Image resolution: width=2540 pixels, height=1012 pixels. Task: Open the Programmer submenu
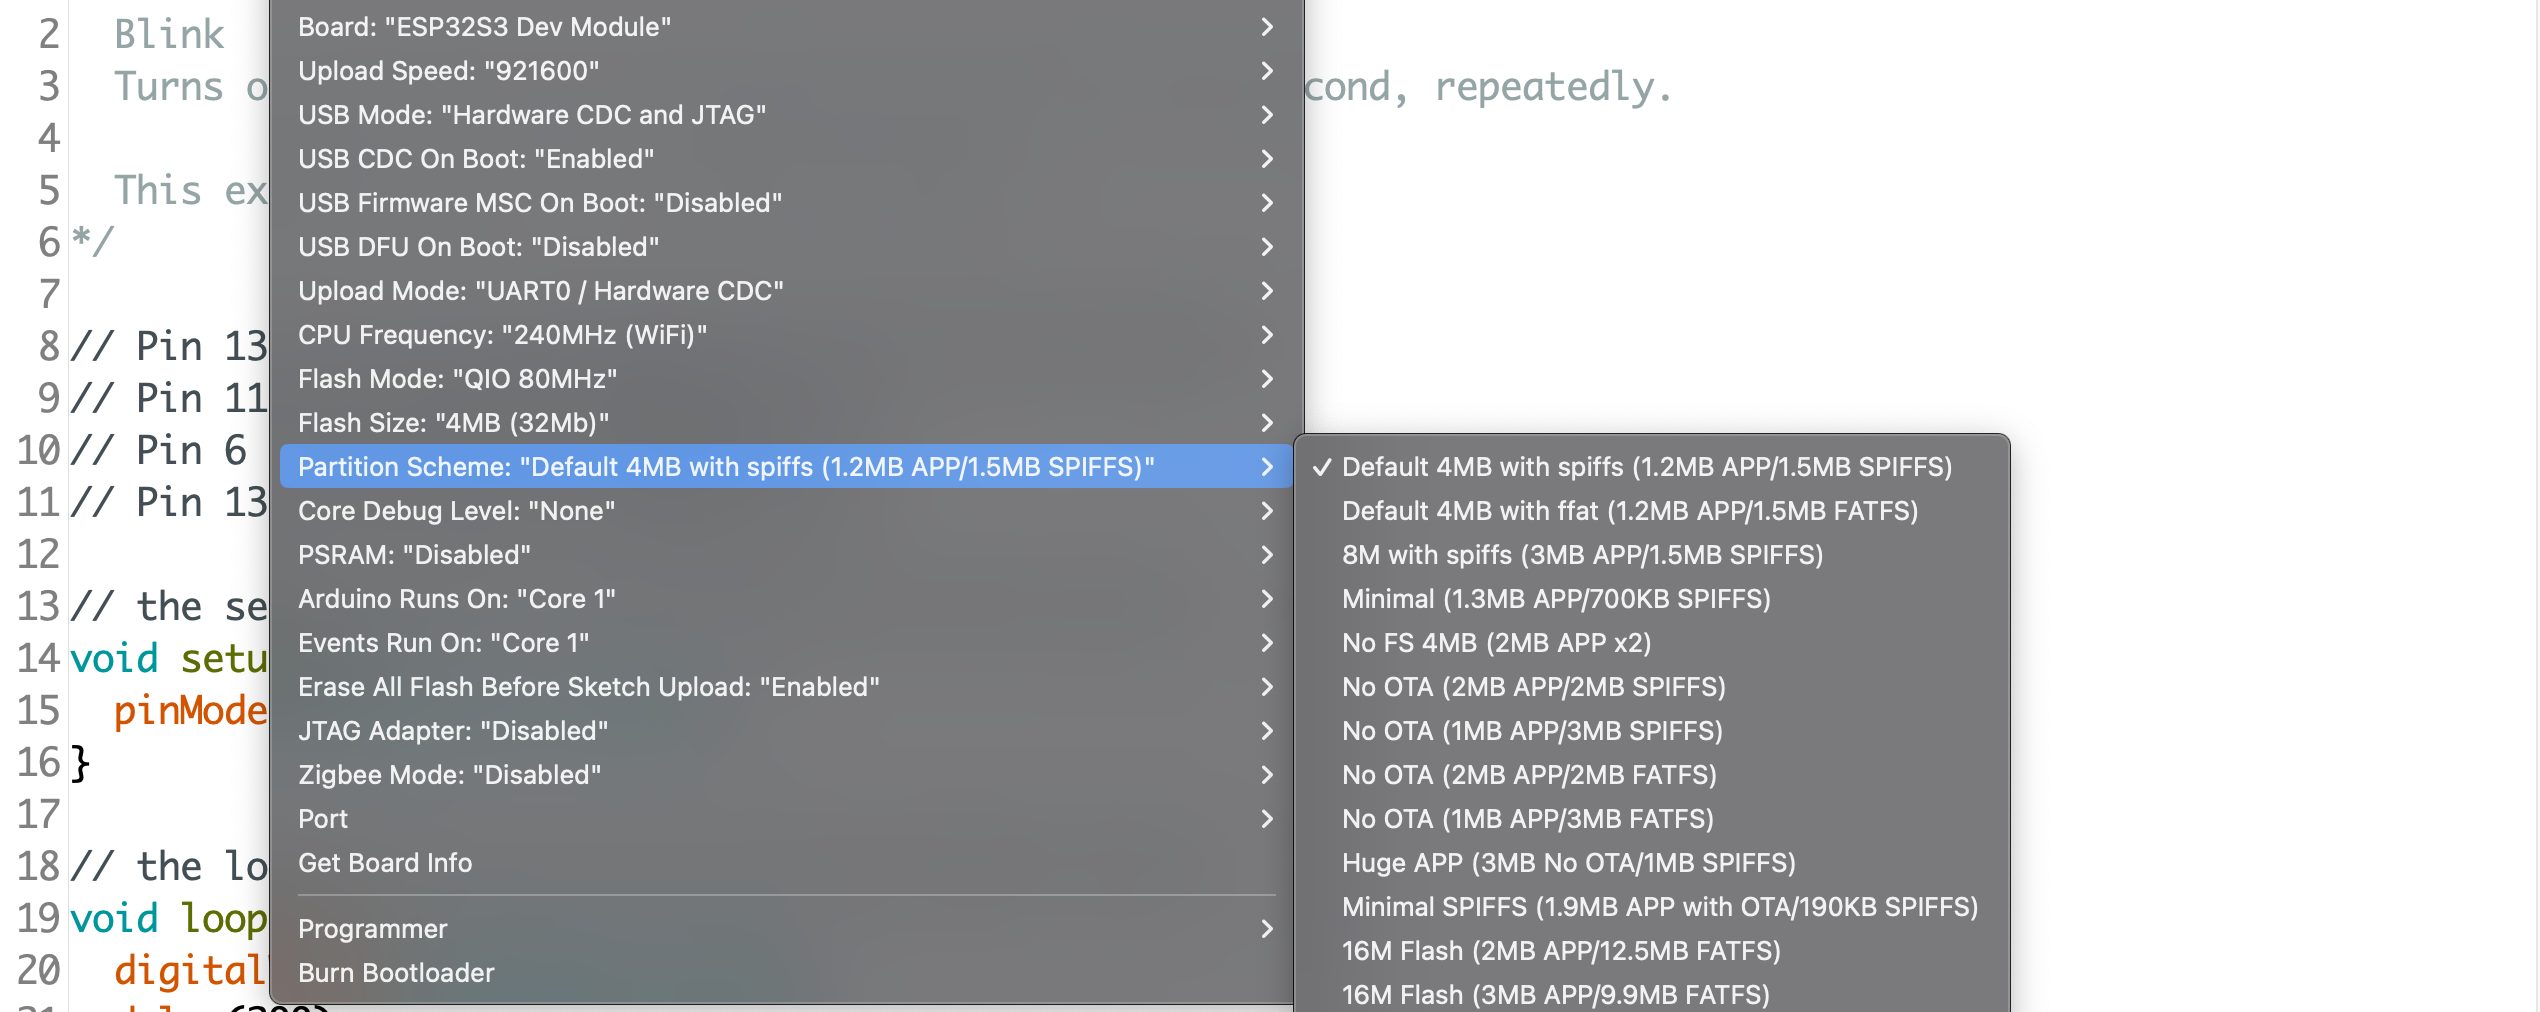click(372, 929)
